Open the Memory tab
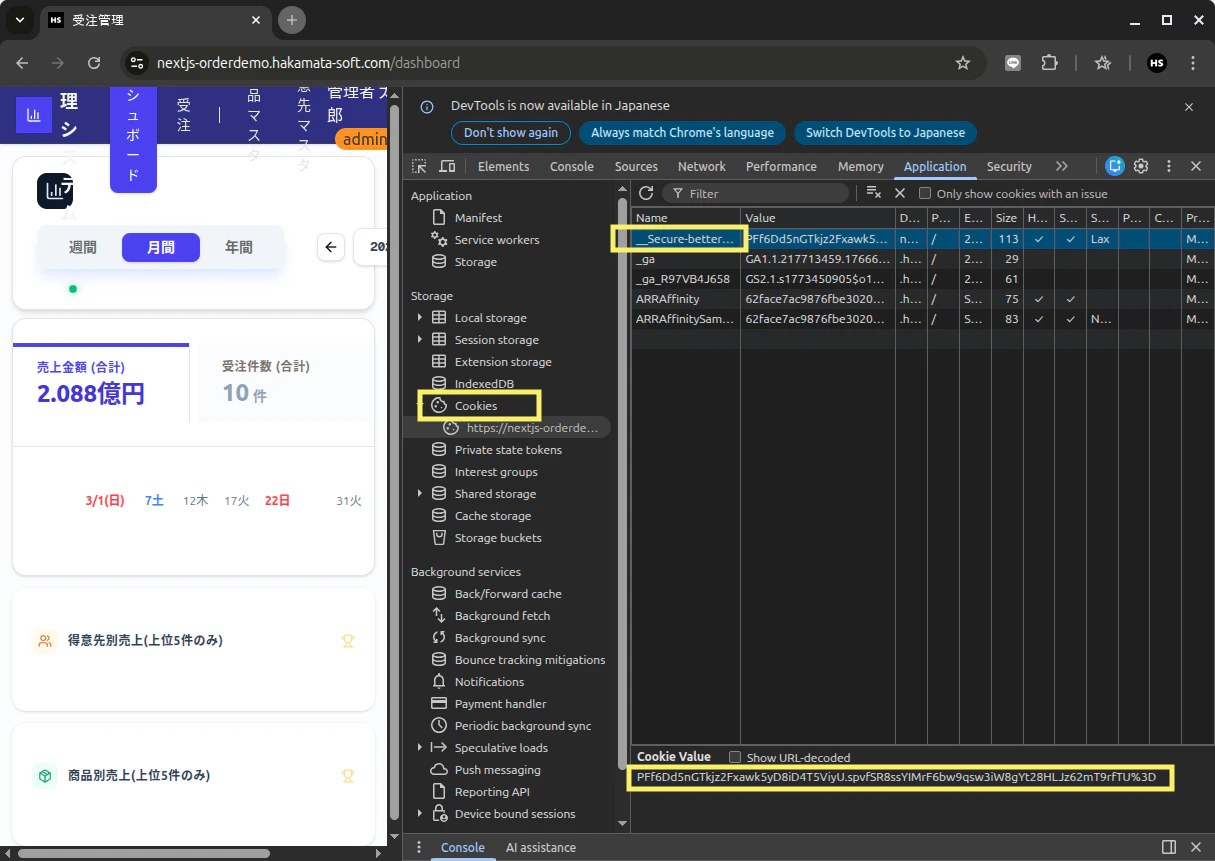This screenshot has height=861, width=1215. [861, 166]
